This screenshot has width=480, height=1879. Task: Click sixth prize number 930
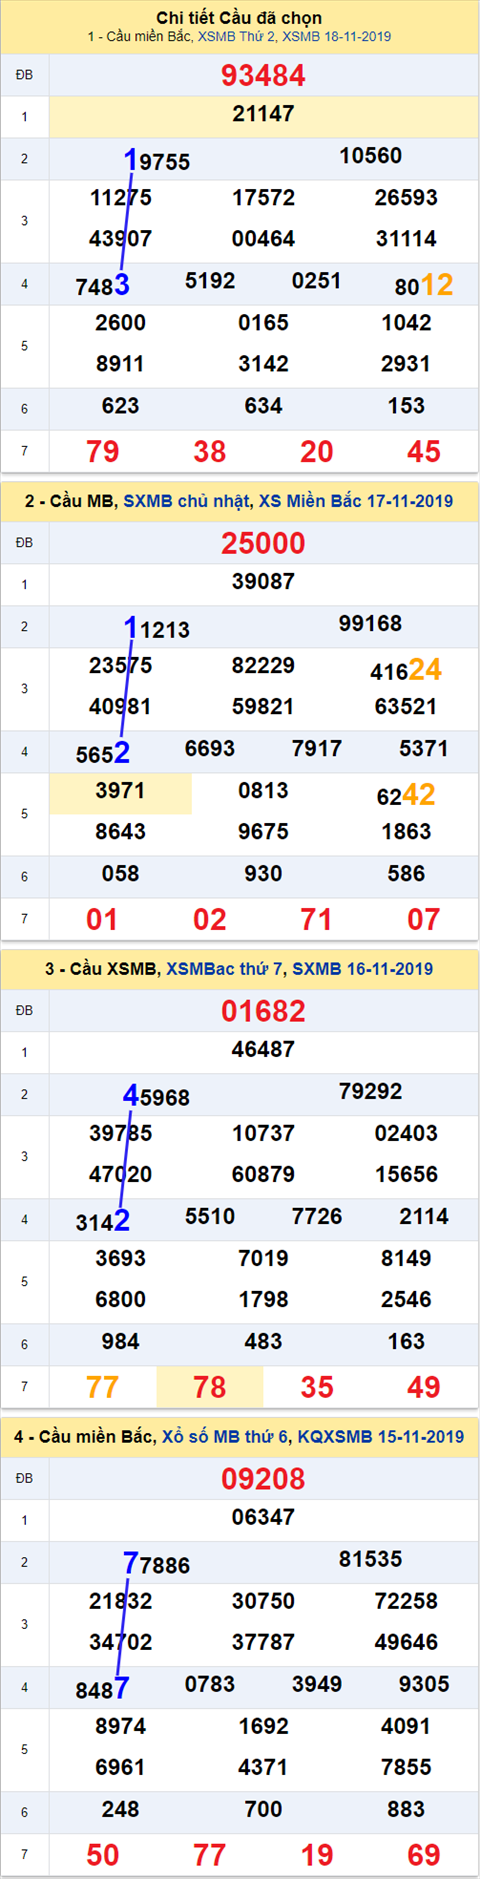pos(263,874)
